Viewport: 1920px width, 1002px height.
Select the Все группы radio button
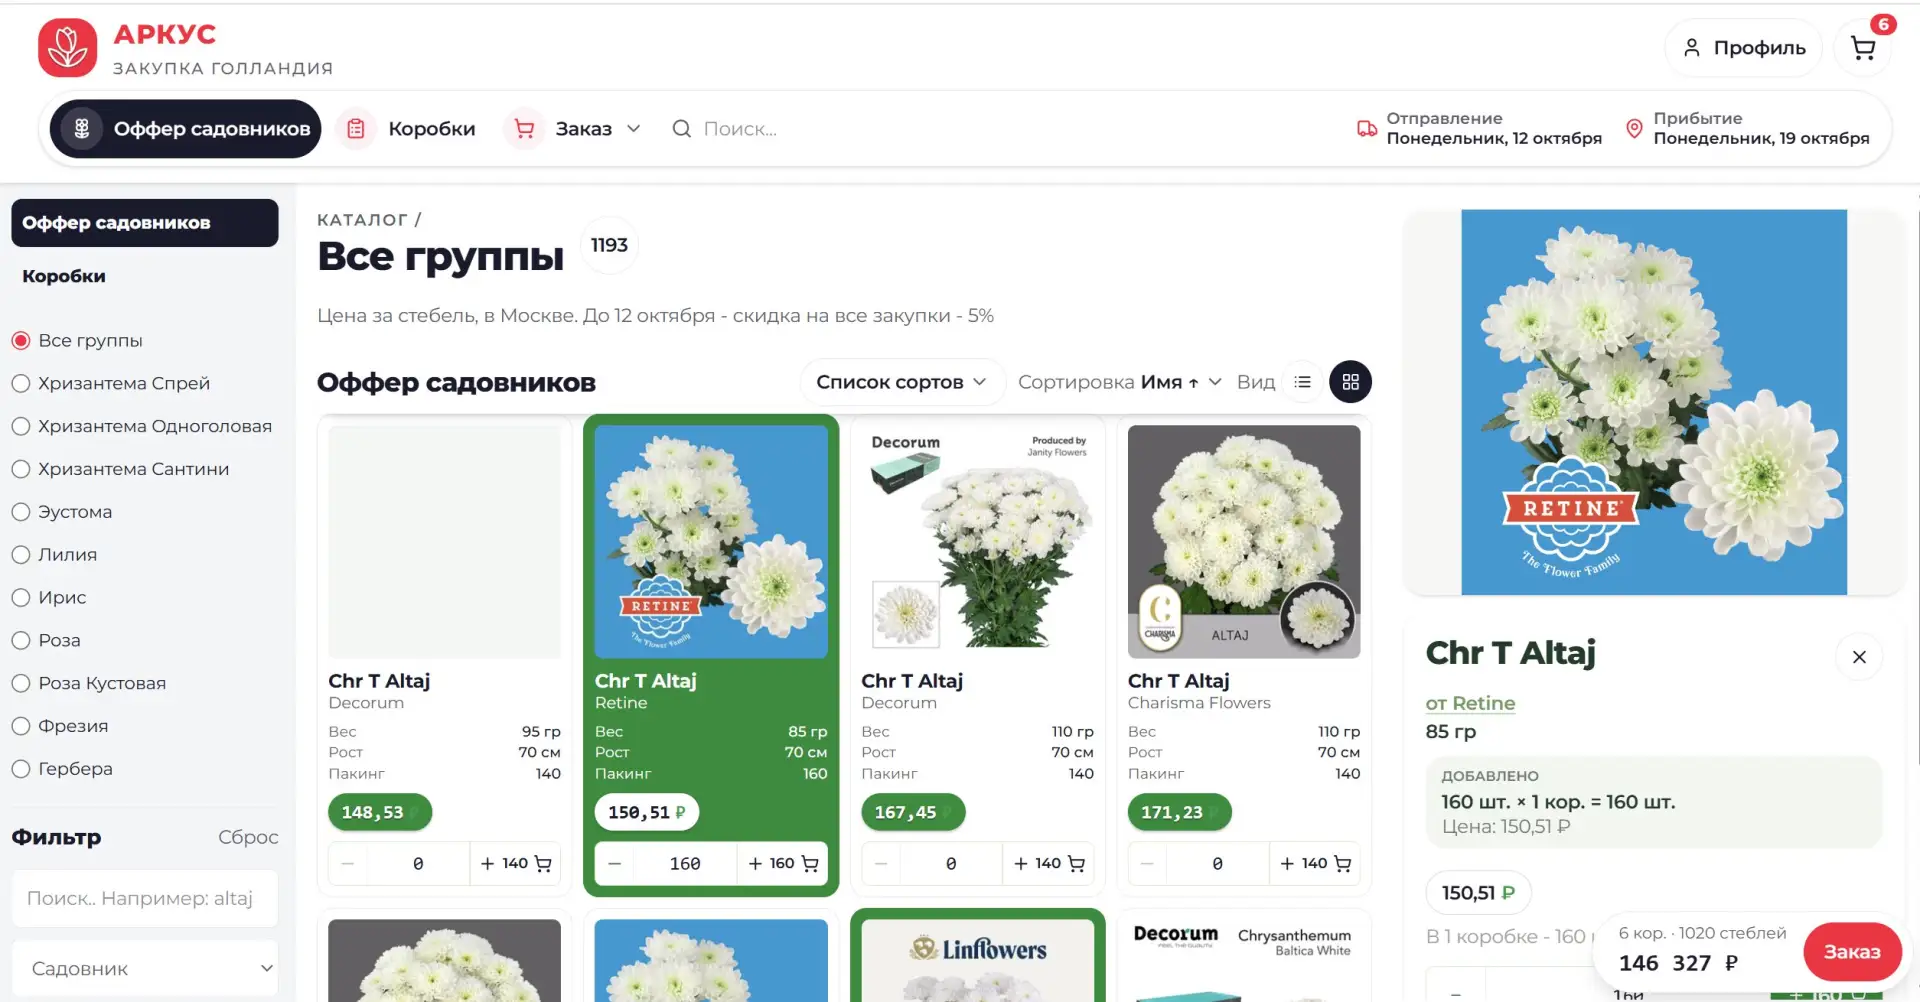(x=21, y=341)
